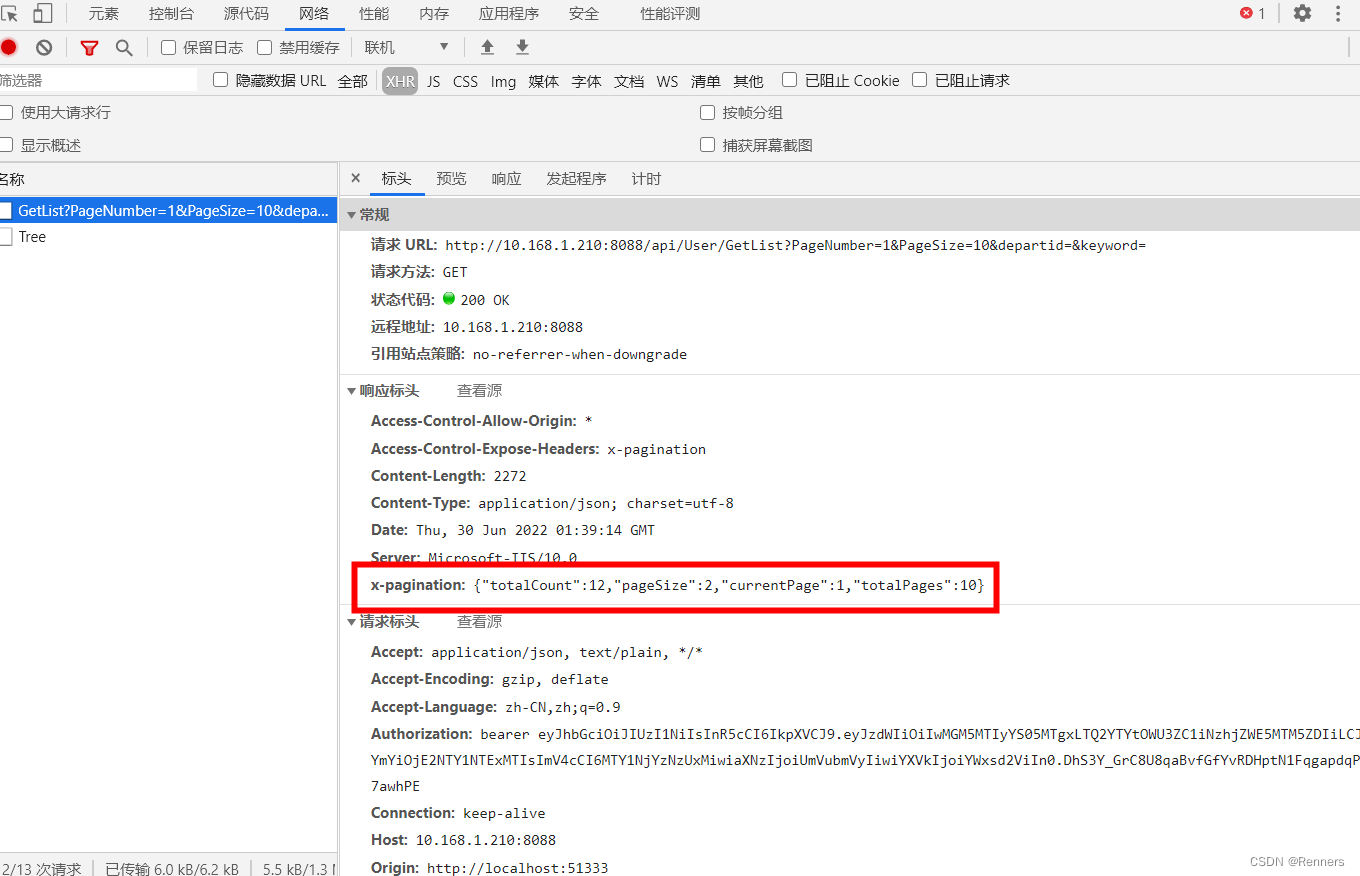
Task: Open the Memory tab (内存)
Action: [434, 14]
